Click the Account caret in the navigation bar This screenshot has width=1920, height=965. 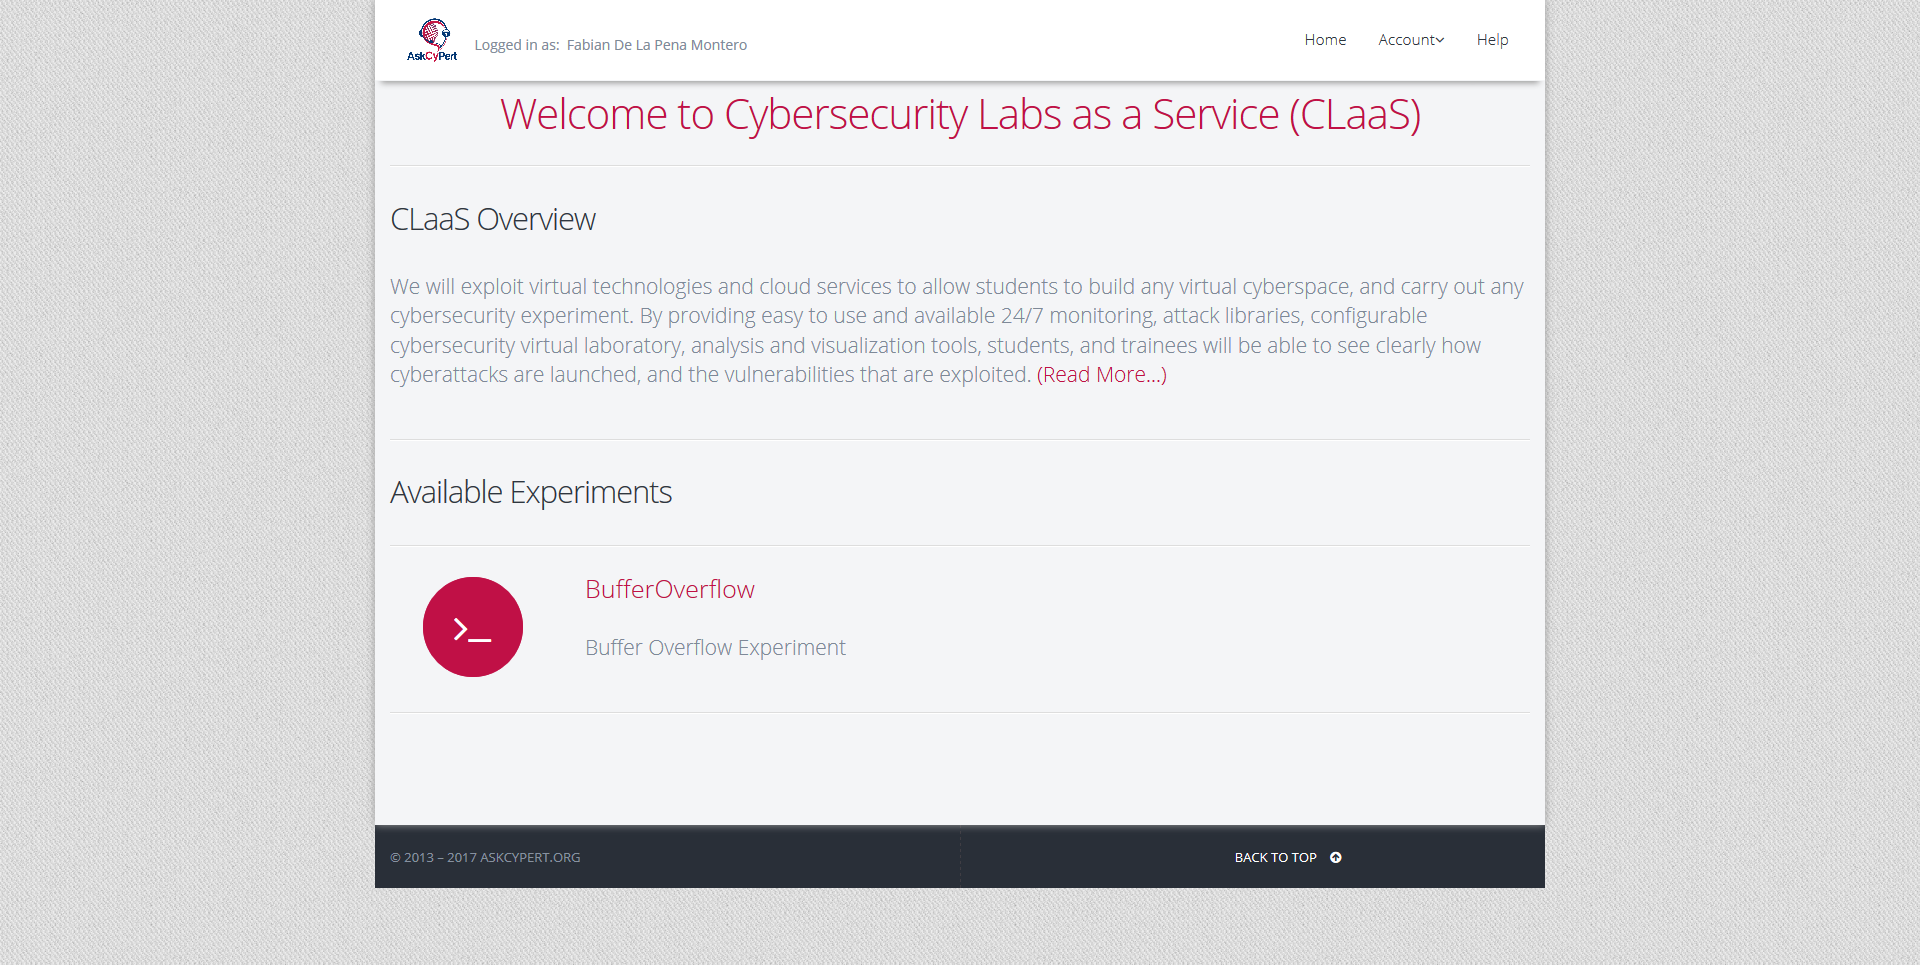(x=1440, y=40)
